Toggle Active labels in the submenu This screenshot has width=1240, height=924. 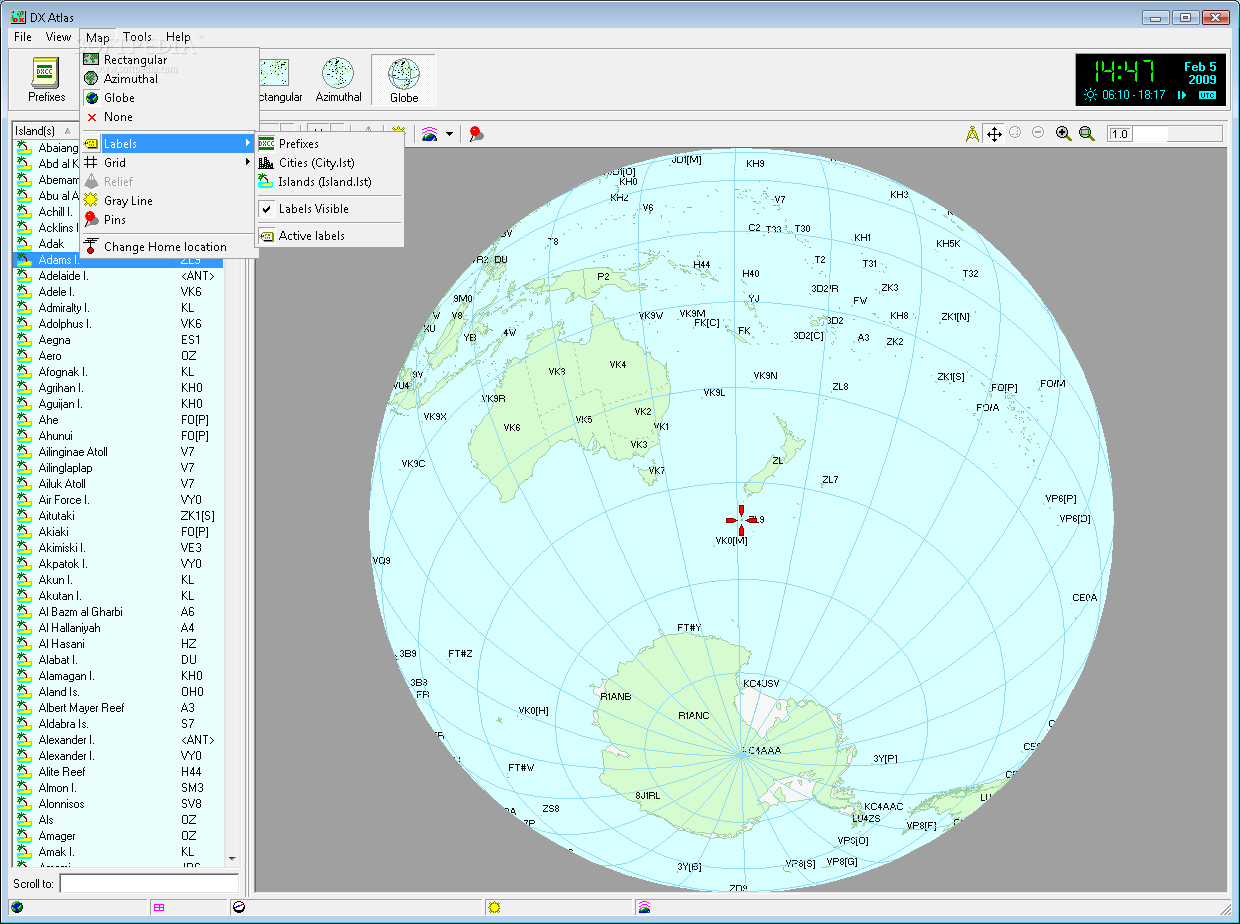(329, 236)
